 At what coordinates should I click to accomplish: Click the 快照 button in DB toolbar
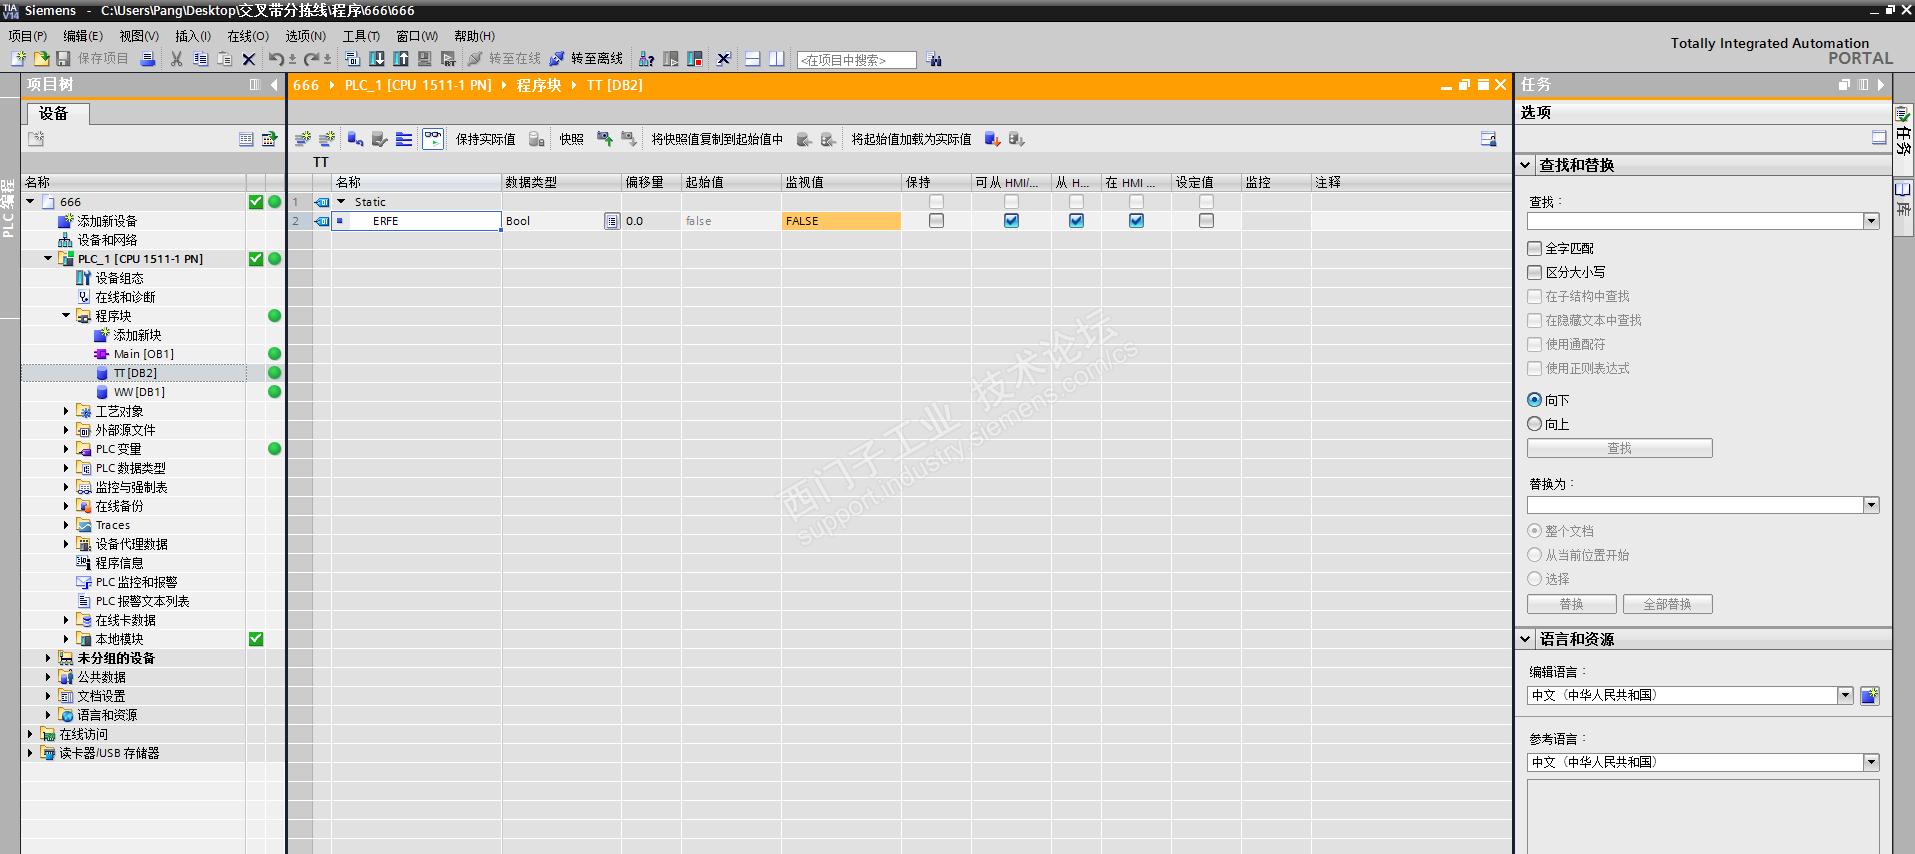click(x=571, y=139)
